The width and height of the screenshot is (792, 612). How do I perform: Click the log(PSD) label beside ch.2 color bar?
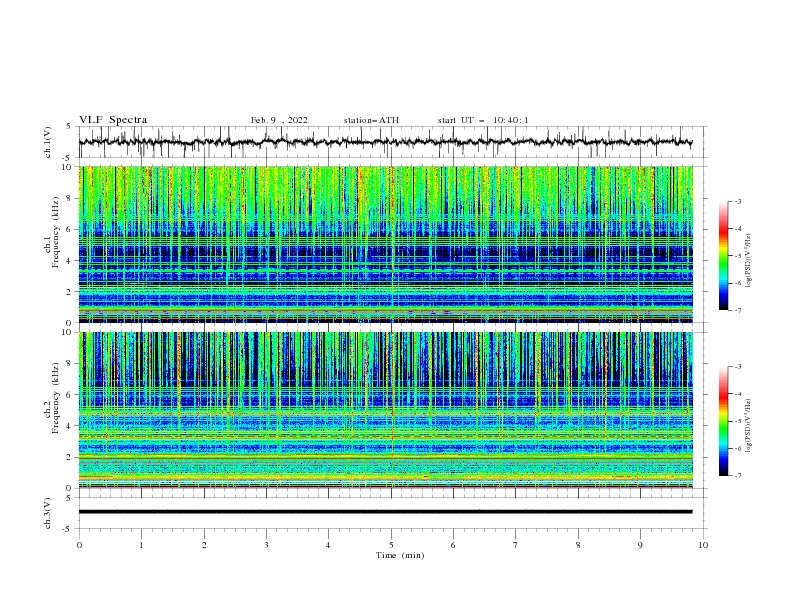749,425
